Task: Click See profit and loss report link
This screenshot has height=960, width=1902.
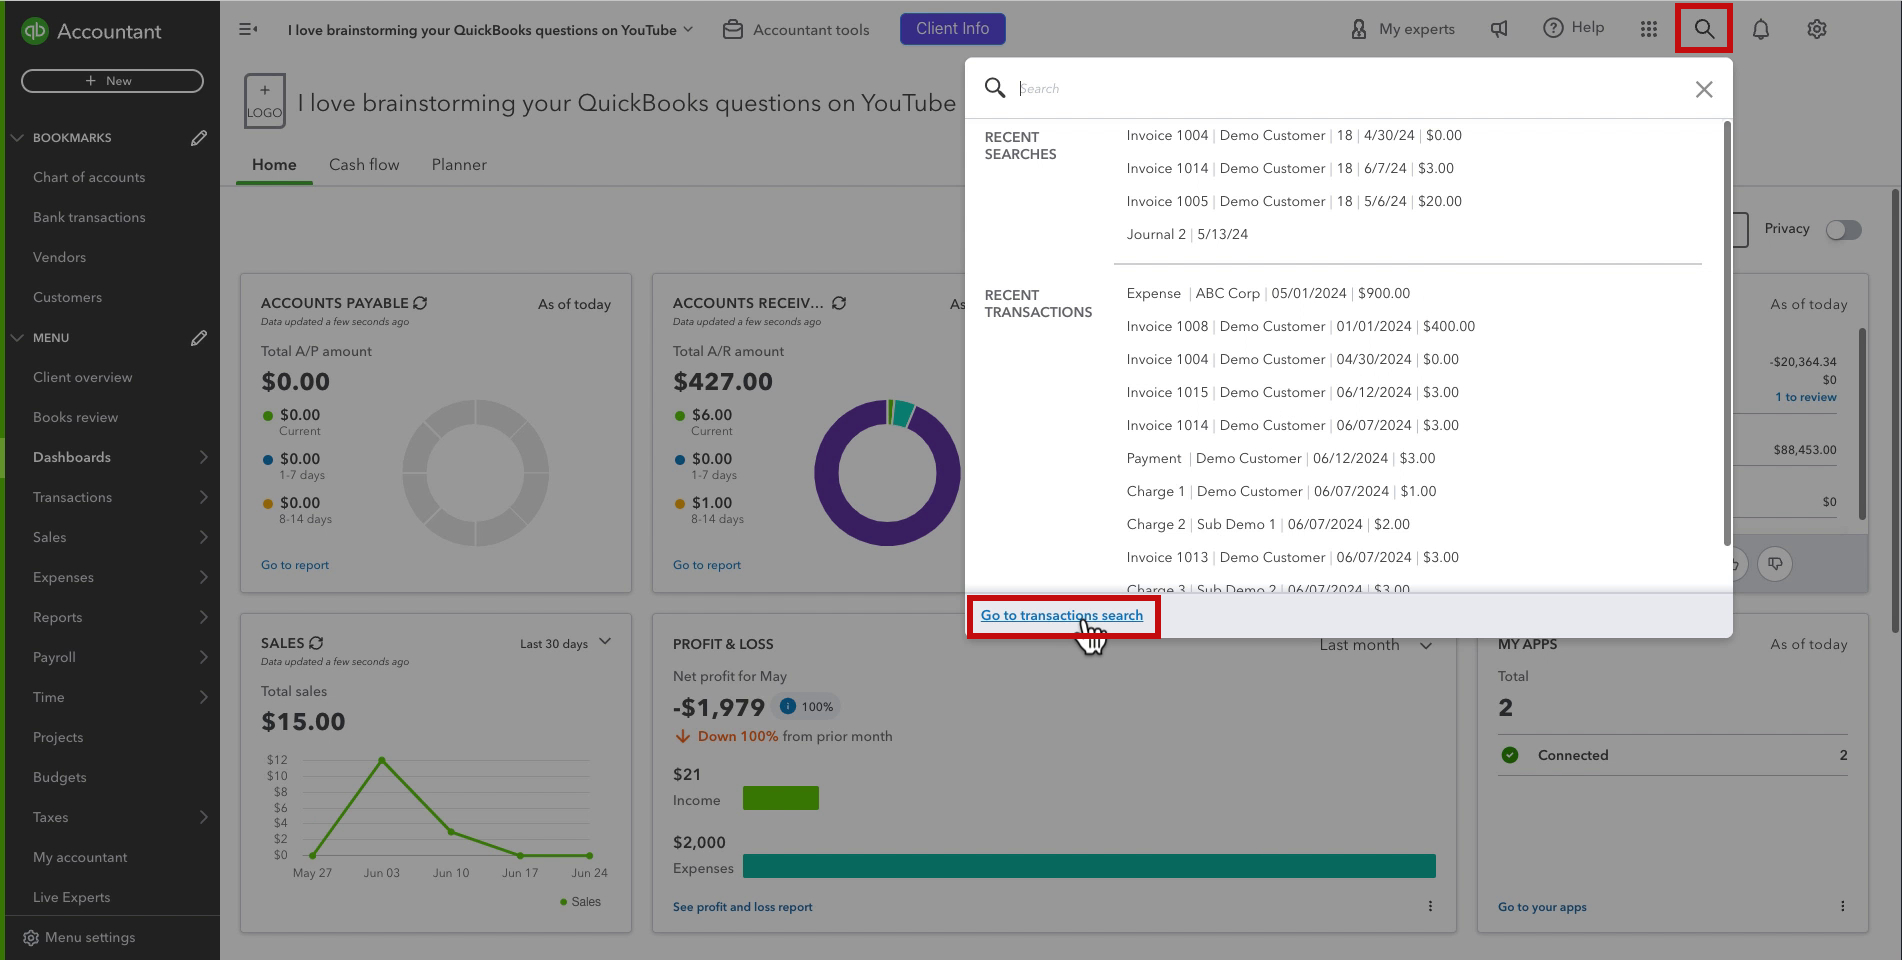Action: [742, 907]
